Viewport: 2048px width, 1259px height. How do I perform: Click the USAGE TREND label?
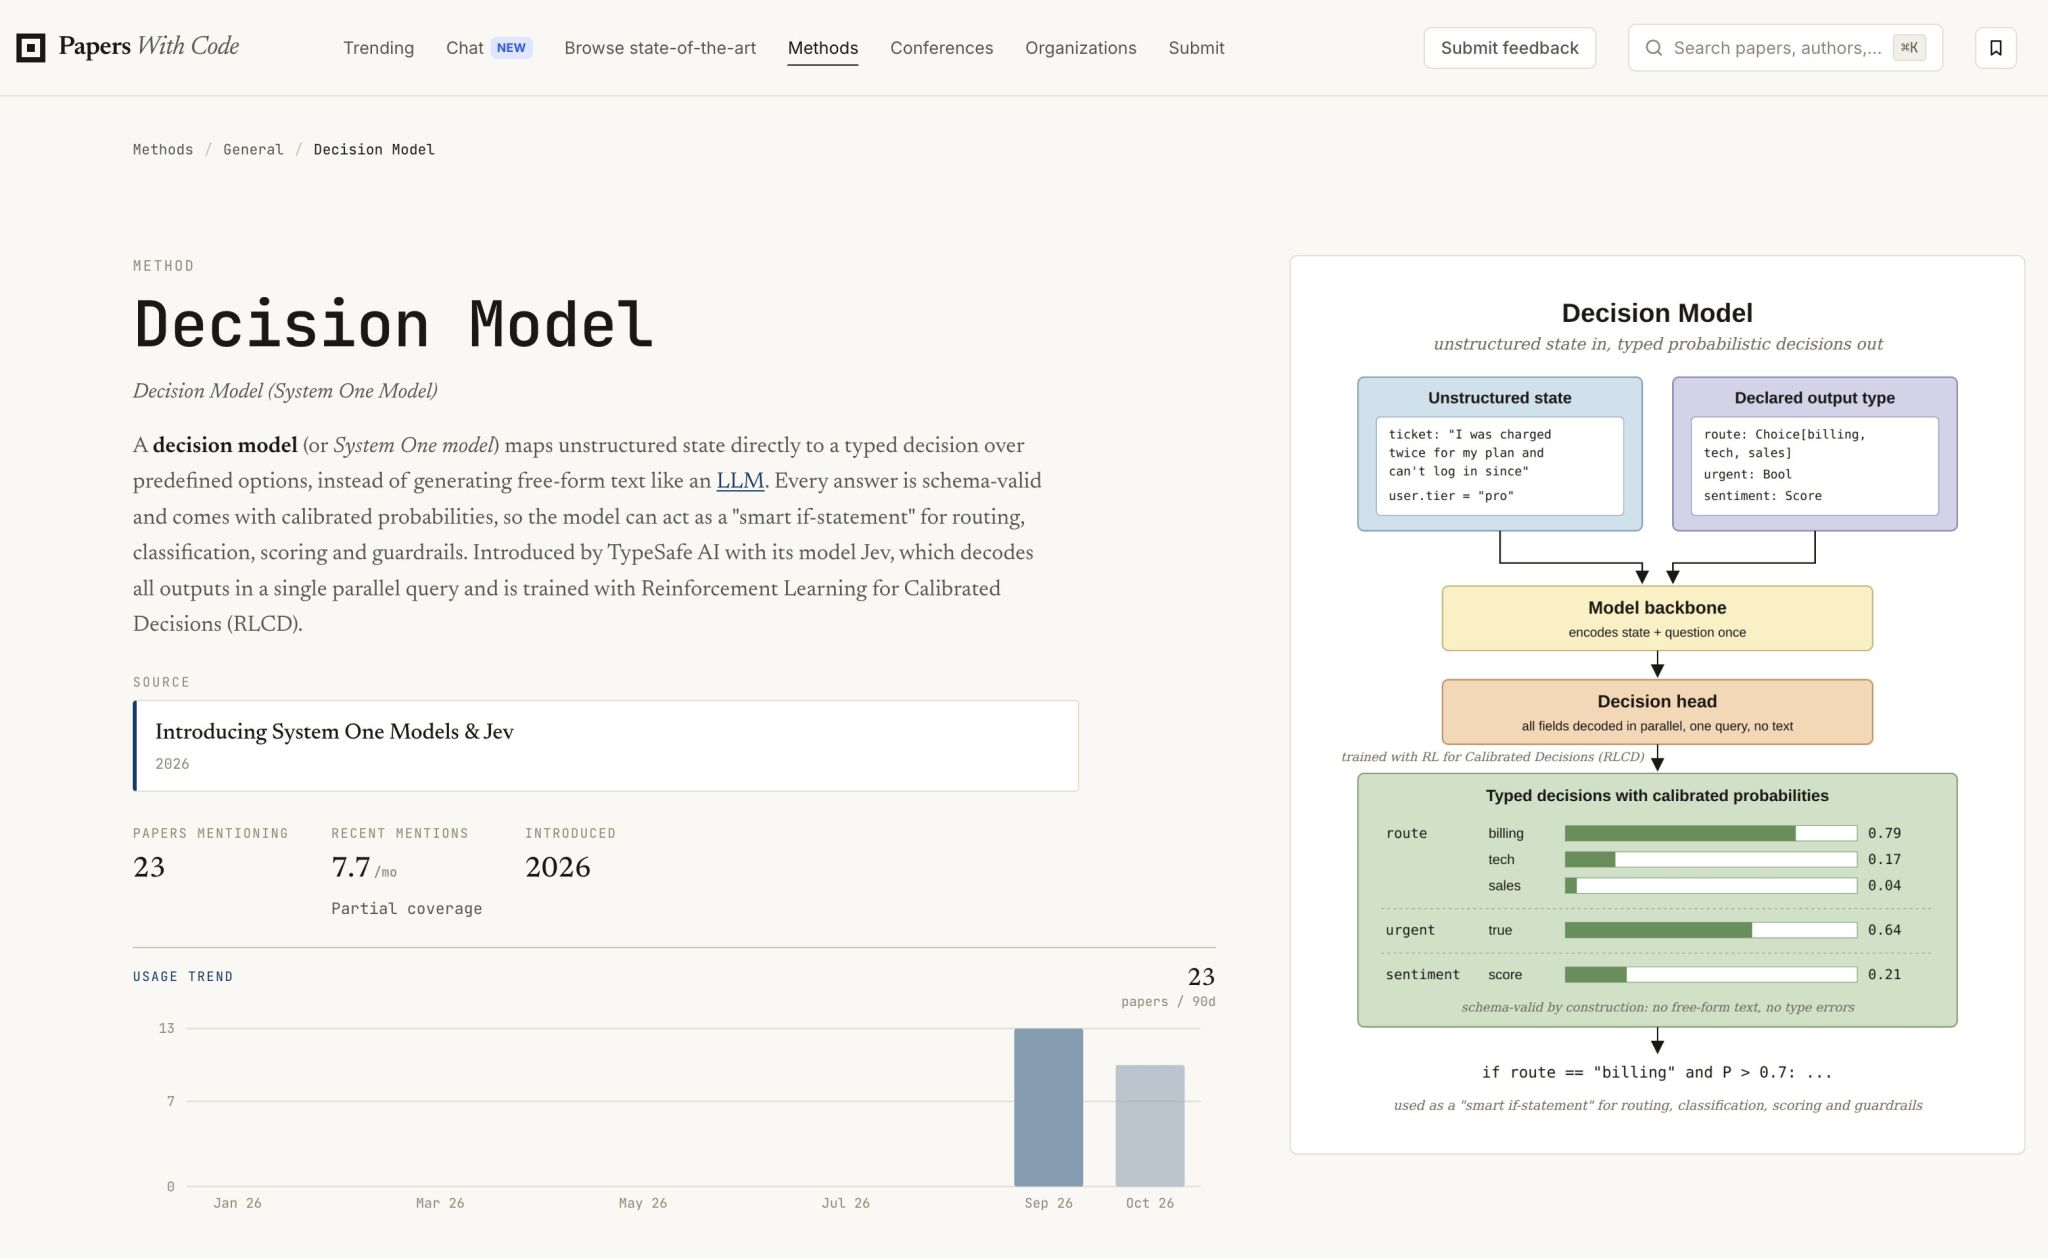click(183, 977)
